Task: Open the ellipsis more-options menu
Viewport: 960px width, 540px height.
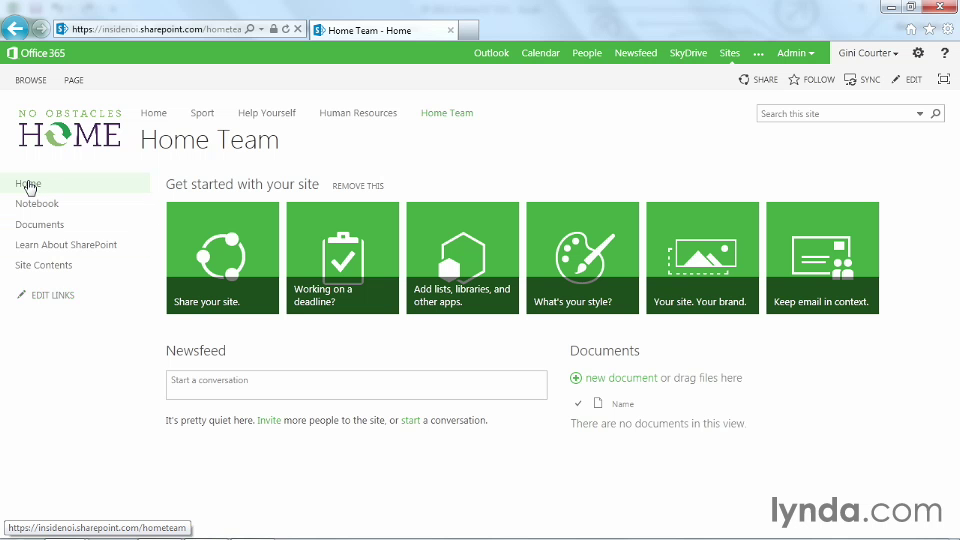Action: click(x=759, y=54)
